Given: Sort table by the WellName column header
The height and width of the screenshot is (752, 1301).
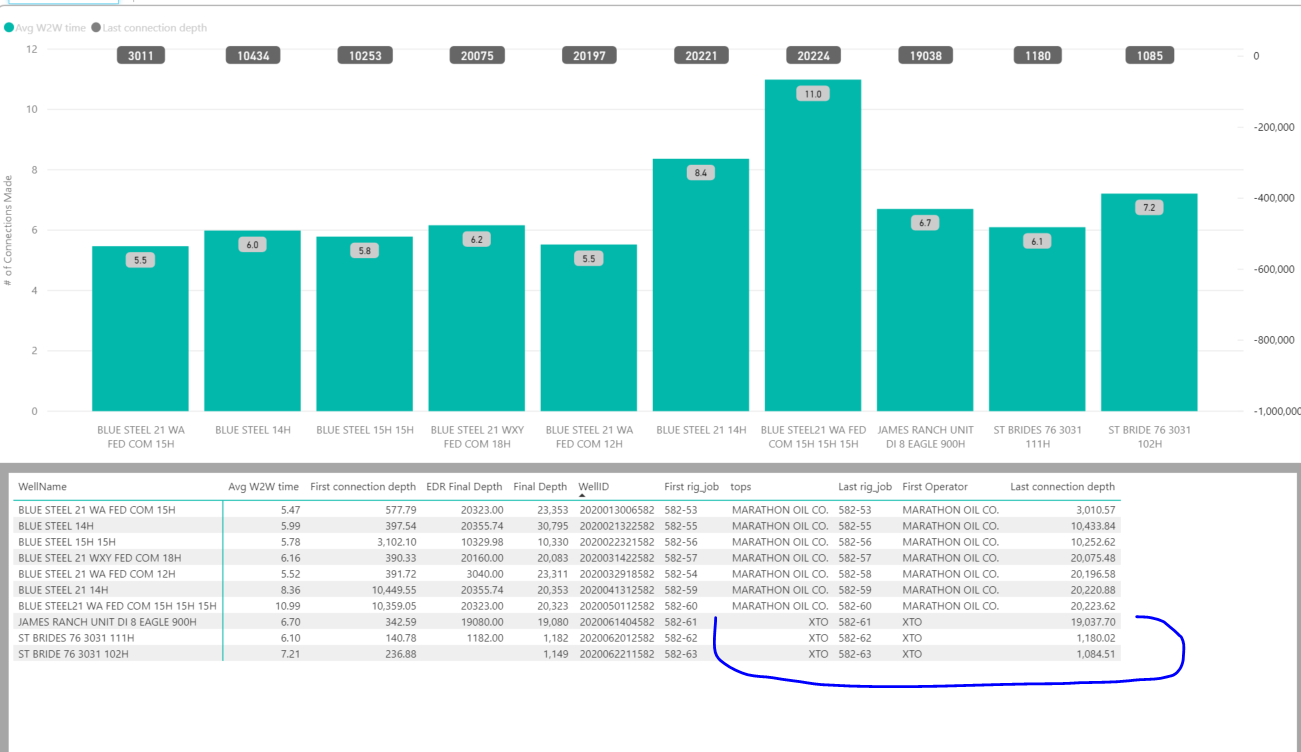Looking at the screenshot, I should 43,487.
